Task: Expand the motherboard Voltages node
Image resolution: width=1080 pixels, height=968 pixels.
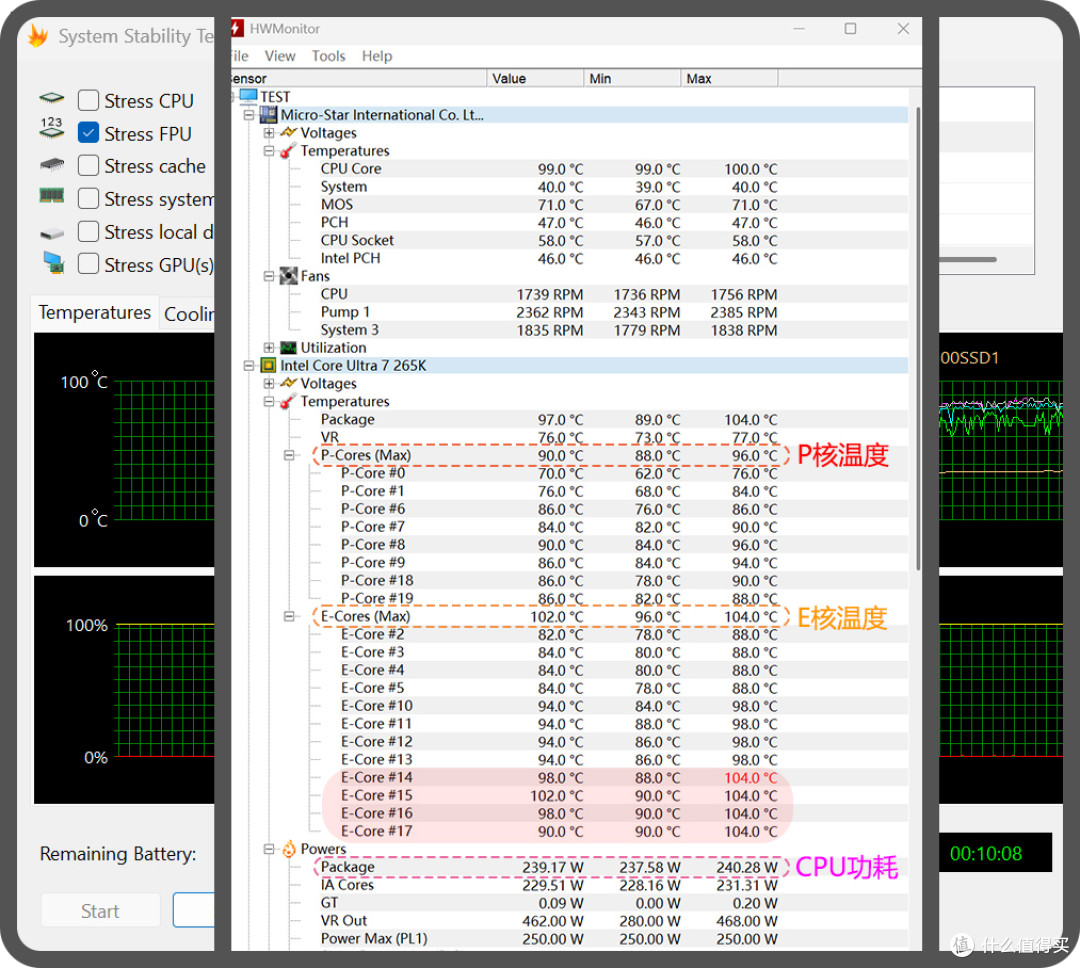Action: point(269,132)
